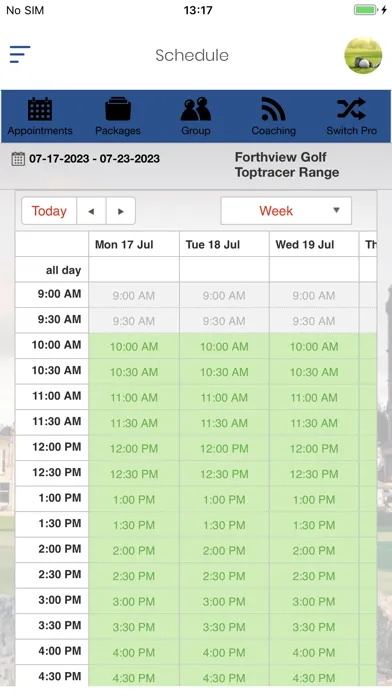Tap the Switch Pro shuffle icon
Image resolution: width=392 pixels, height=696 pixels.
tap(351, 109)
